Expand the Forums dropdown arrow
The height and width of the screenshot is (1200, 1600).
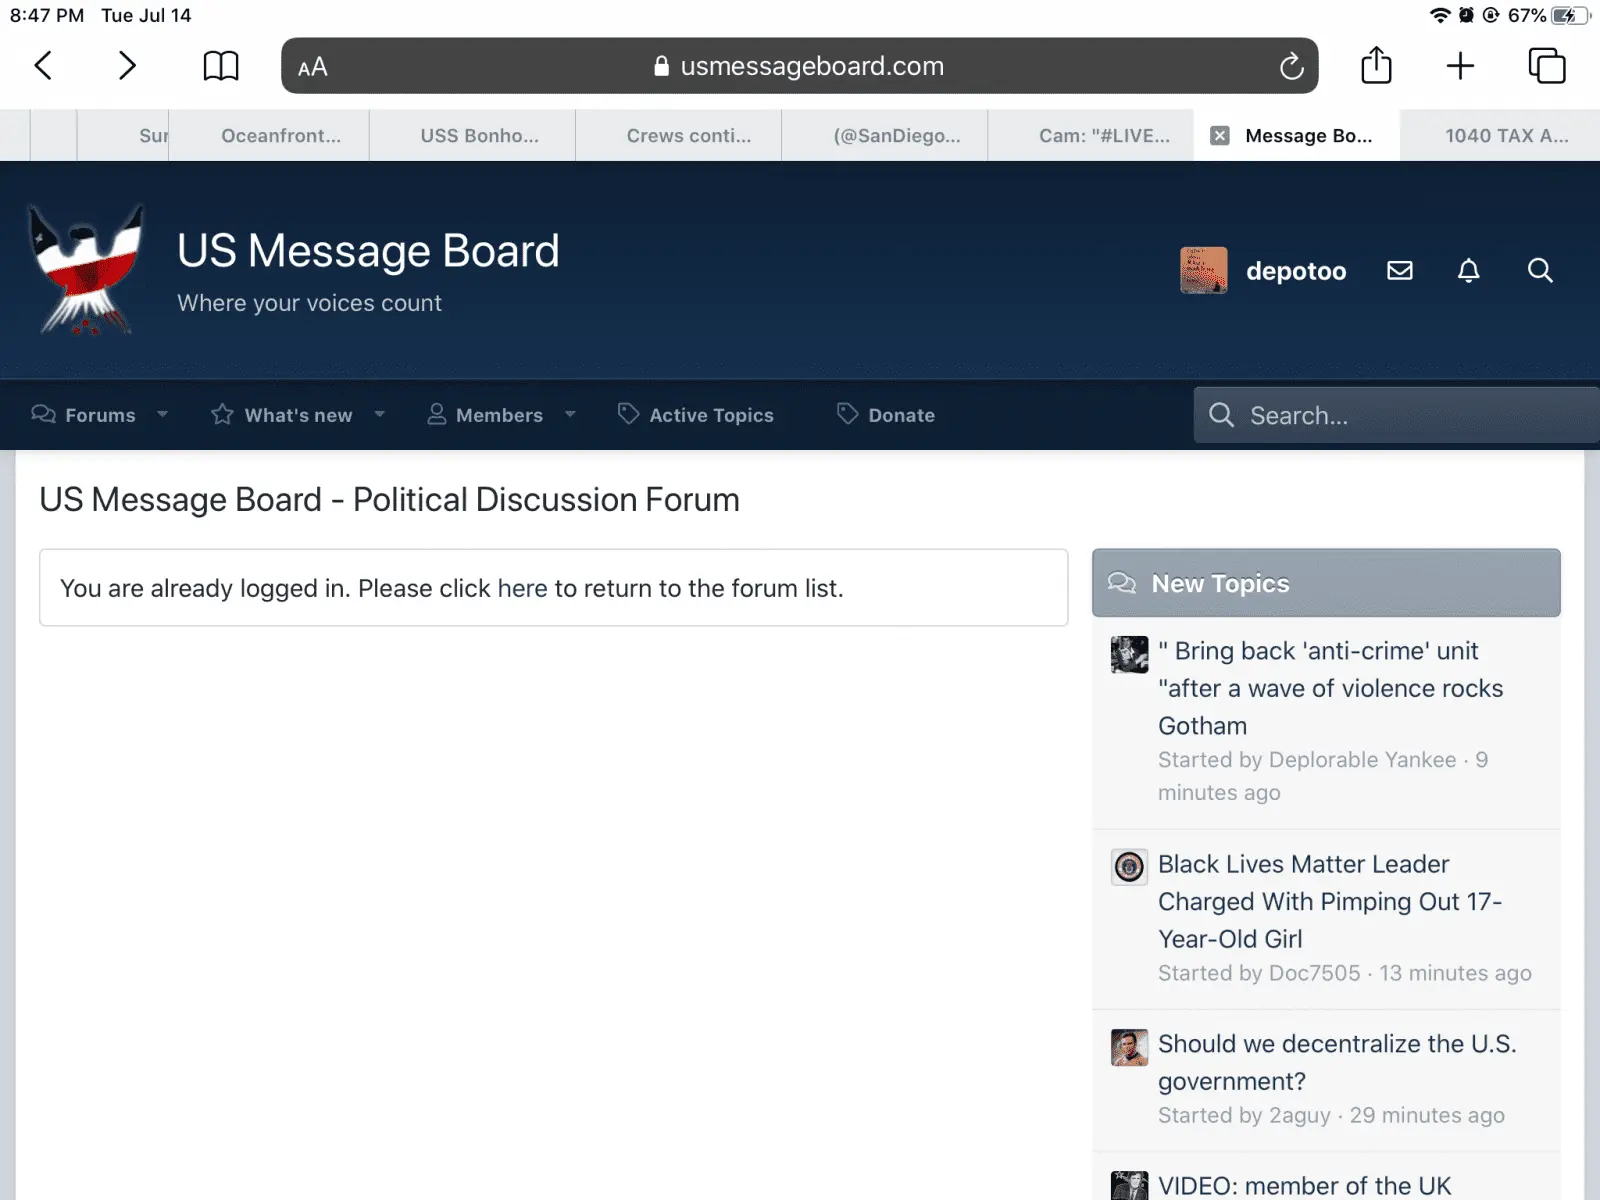(x=162, y=414)
